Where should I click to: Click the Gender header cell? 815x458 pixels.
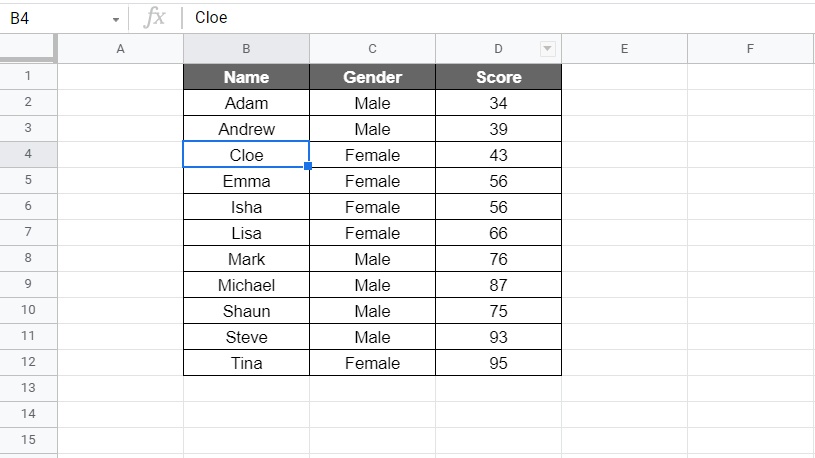click(x=372, y=77)
